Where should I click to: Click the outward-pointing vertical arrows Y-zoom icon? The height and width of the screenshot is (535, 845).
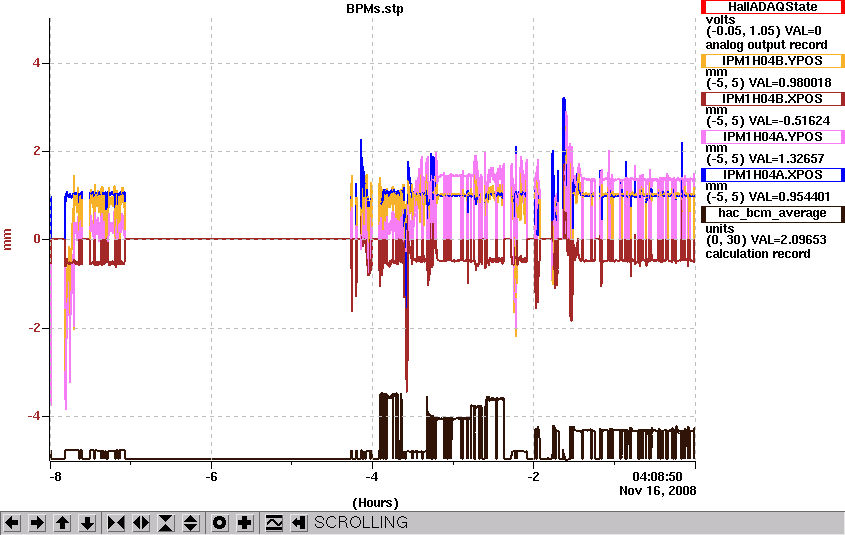(x=191, y=523)
